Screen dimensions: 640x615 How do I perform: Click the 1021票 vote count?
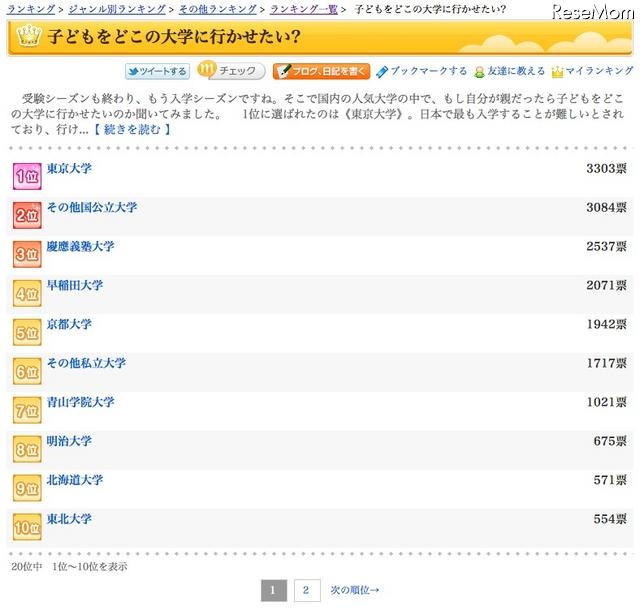[x=607, y=402]
